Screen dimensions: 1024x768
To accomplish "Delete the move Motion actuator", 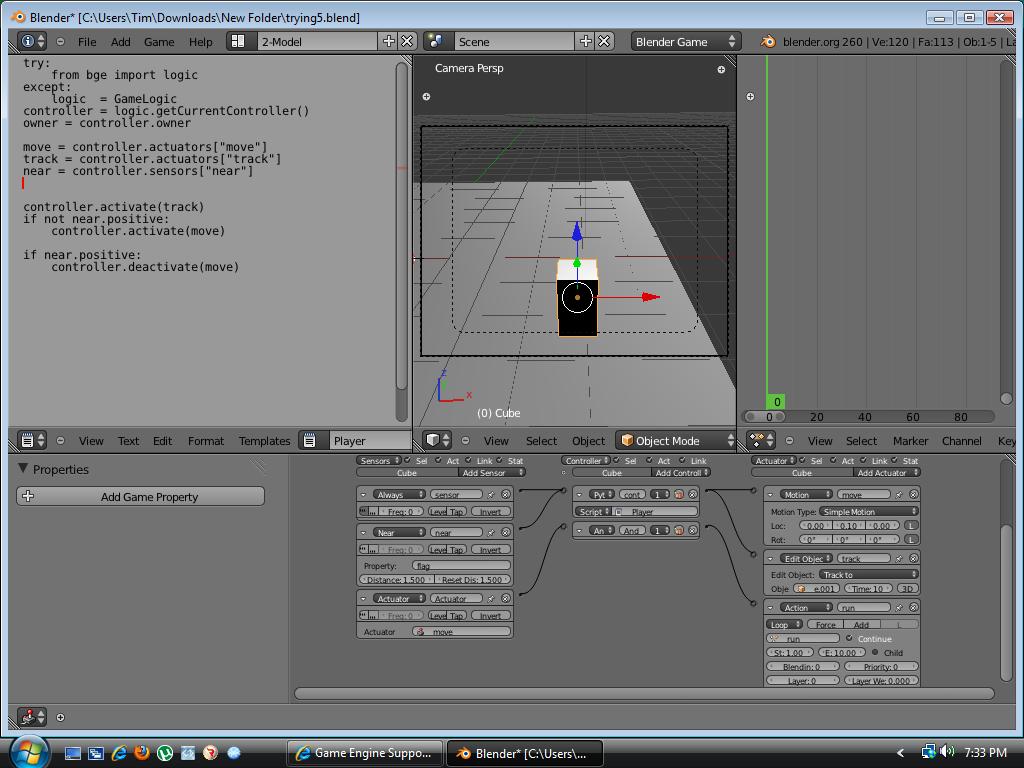I will point(914,494).
